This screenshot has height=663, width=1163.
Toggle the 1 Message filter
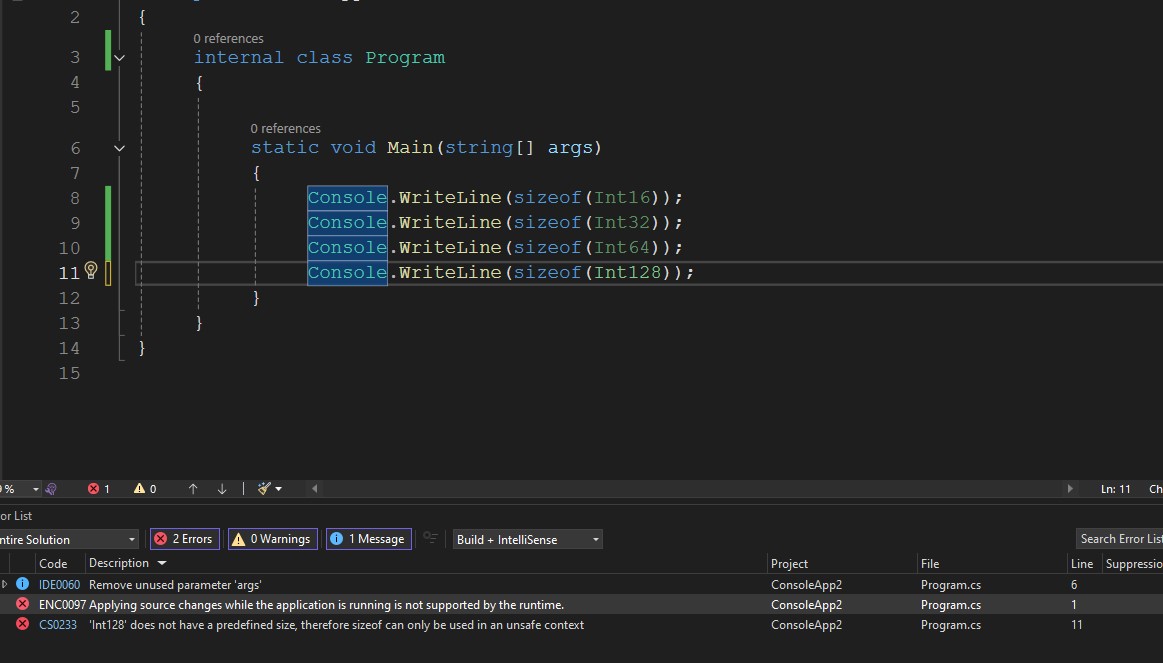click(x=368, y=539)
